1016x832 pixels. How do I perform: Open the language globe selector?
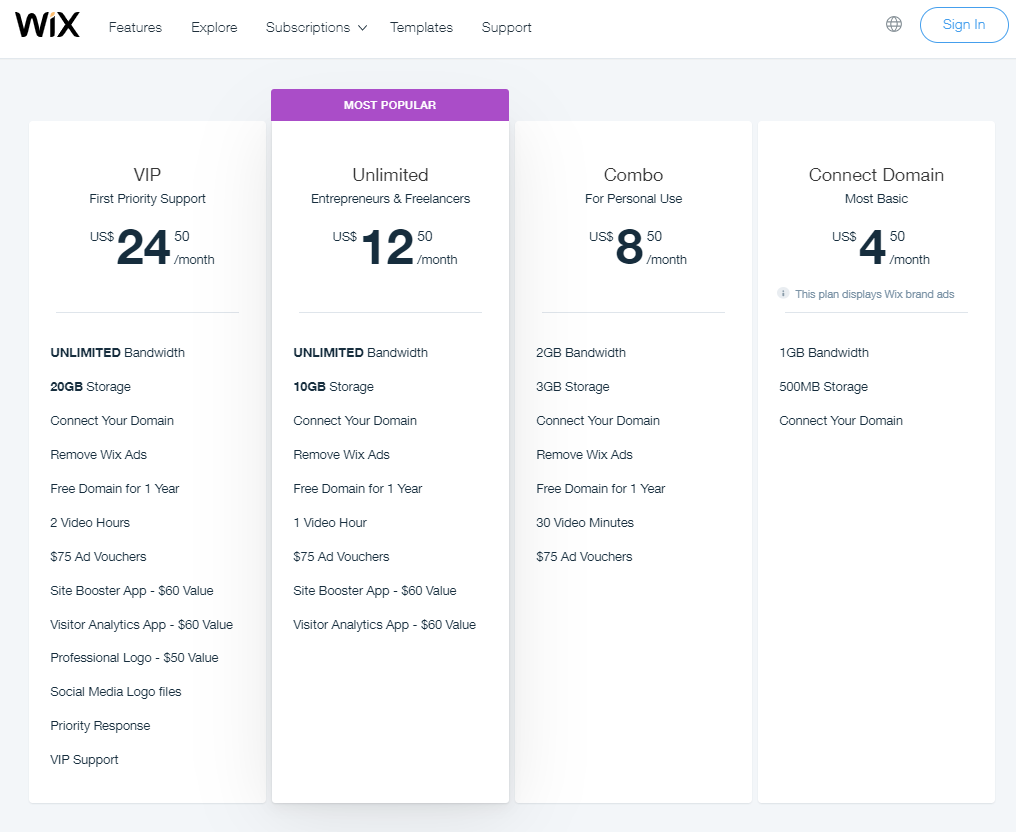click(x=894, y=24)
